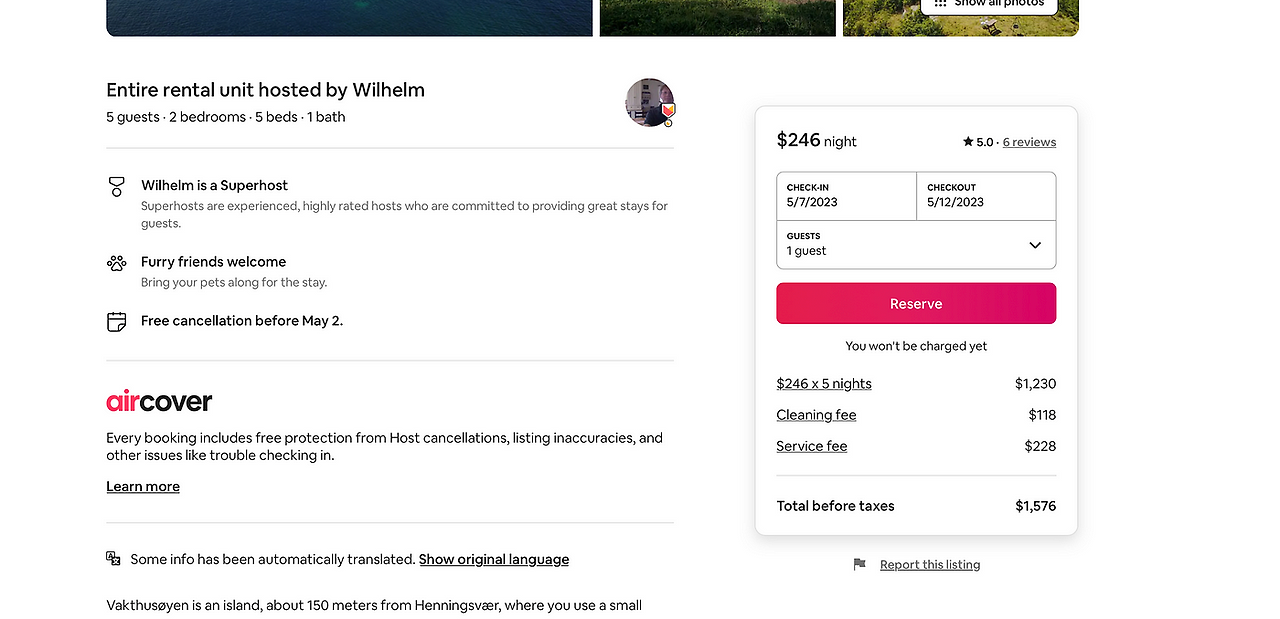Expand the guests dropdown chevron
1280x619 pixels.
pos(1035,245)
